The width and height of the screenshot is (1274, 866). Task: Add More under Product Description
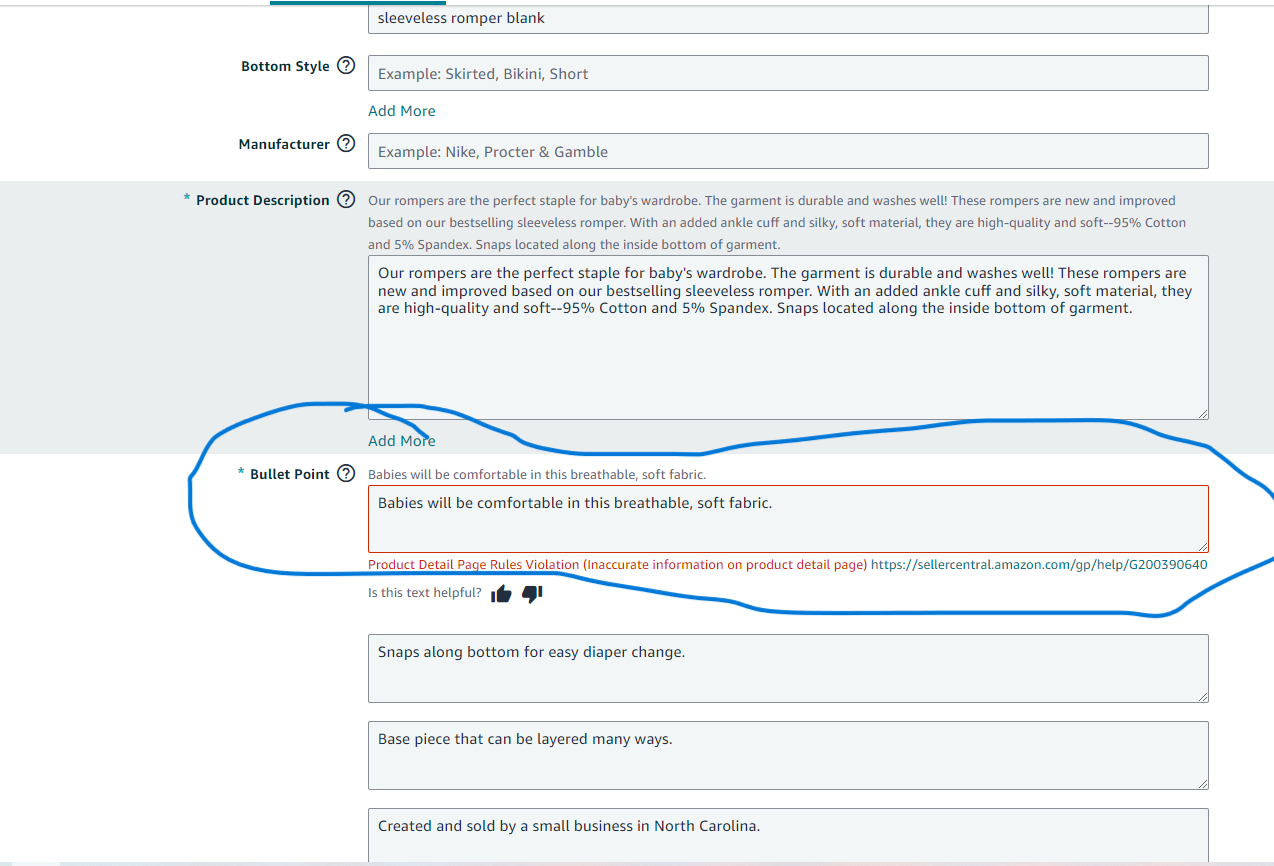tap(401, 441)
